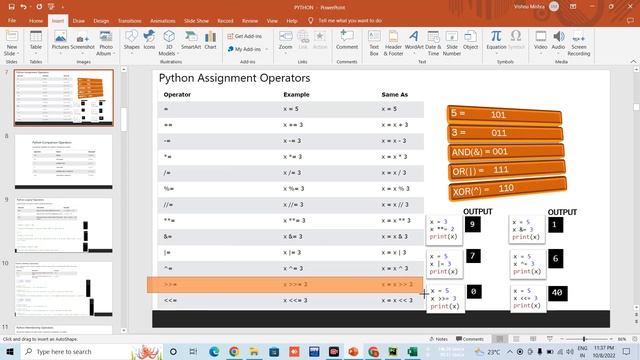
Task: Open Excel from the taskbar
Action: (412, 351)
